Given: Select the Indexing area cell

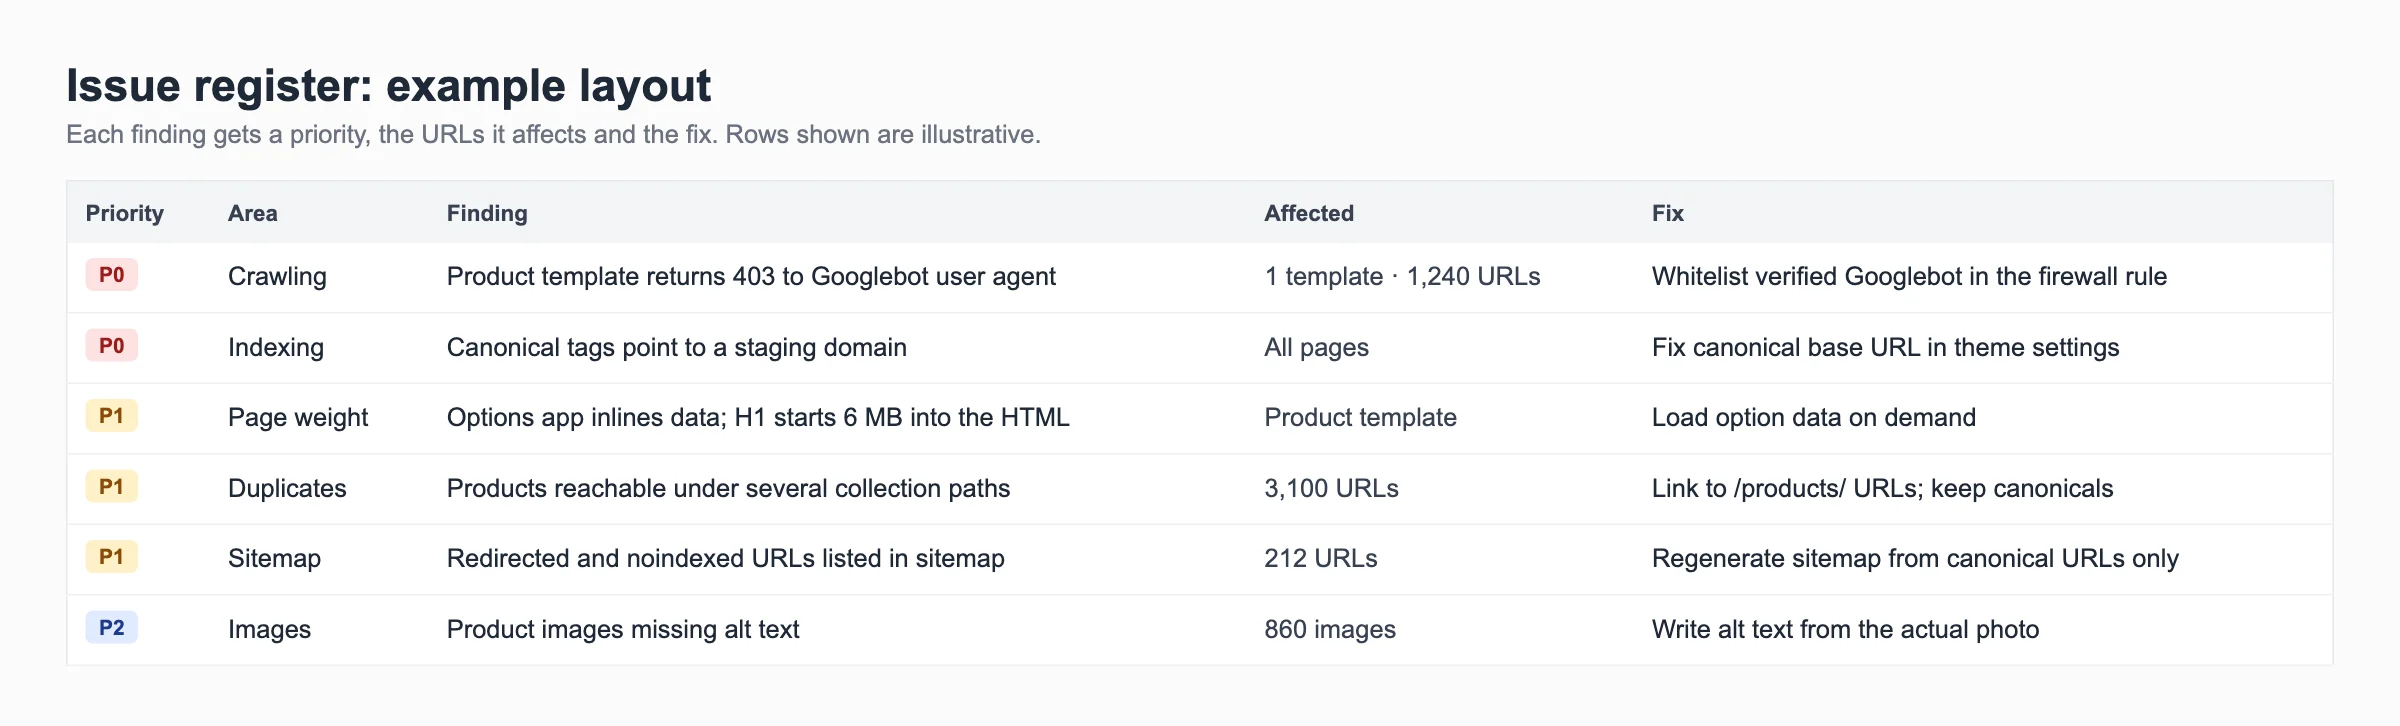Looking at the screenshot, I should point(276,347).
